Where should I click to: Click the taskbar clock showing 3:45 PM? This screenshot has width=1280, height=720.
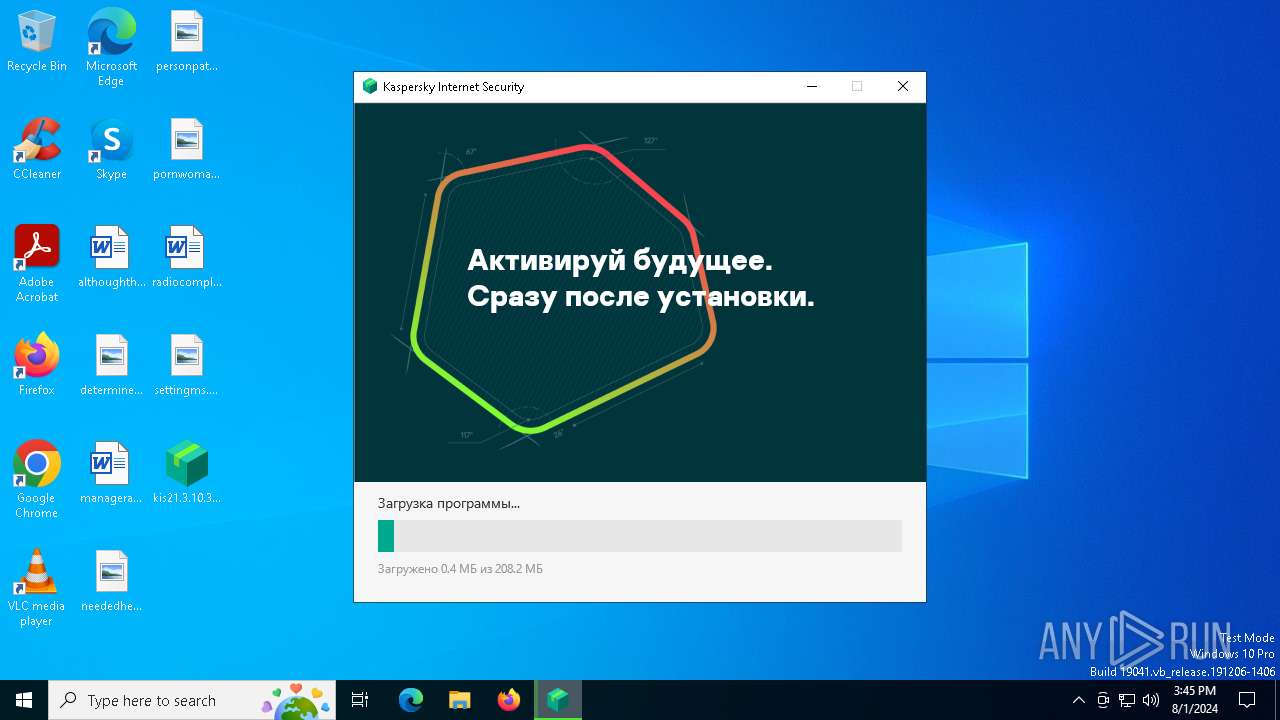click(x=1194, y=700)
